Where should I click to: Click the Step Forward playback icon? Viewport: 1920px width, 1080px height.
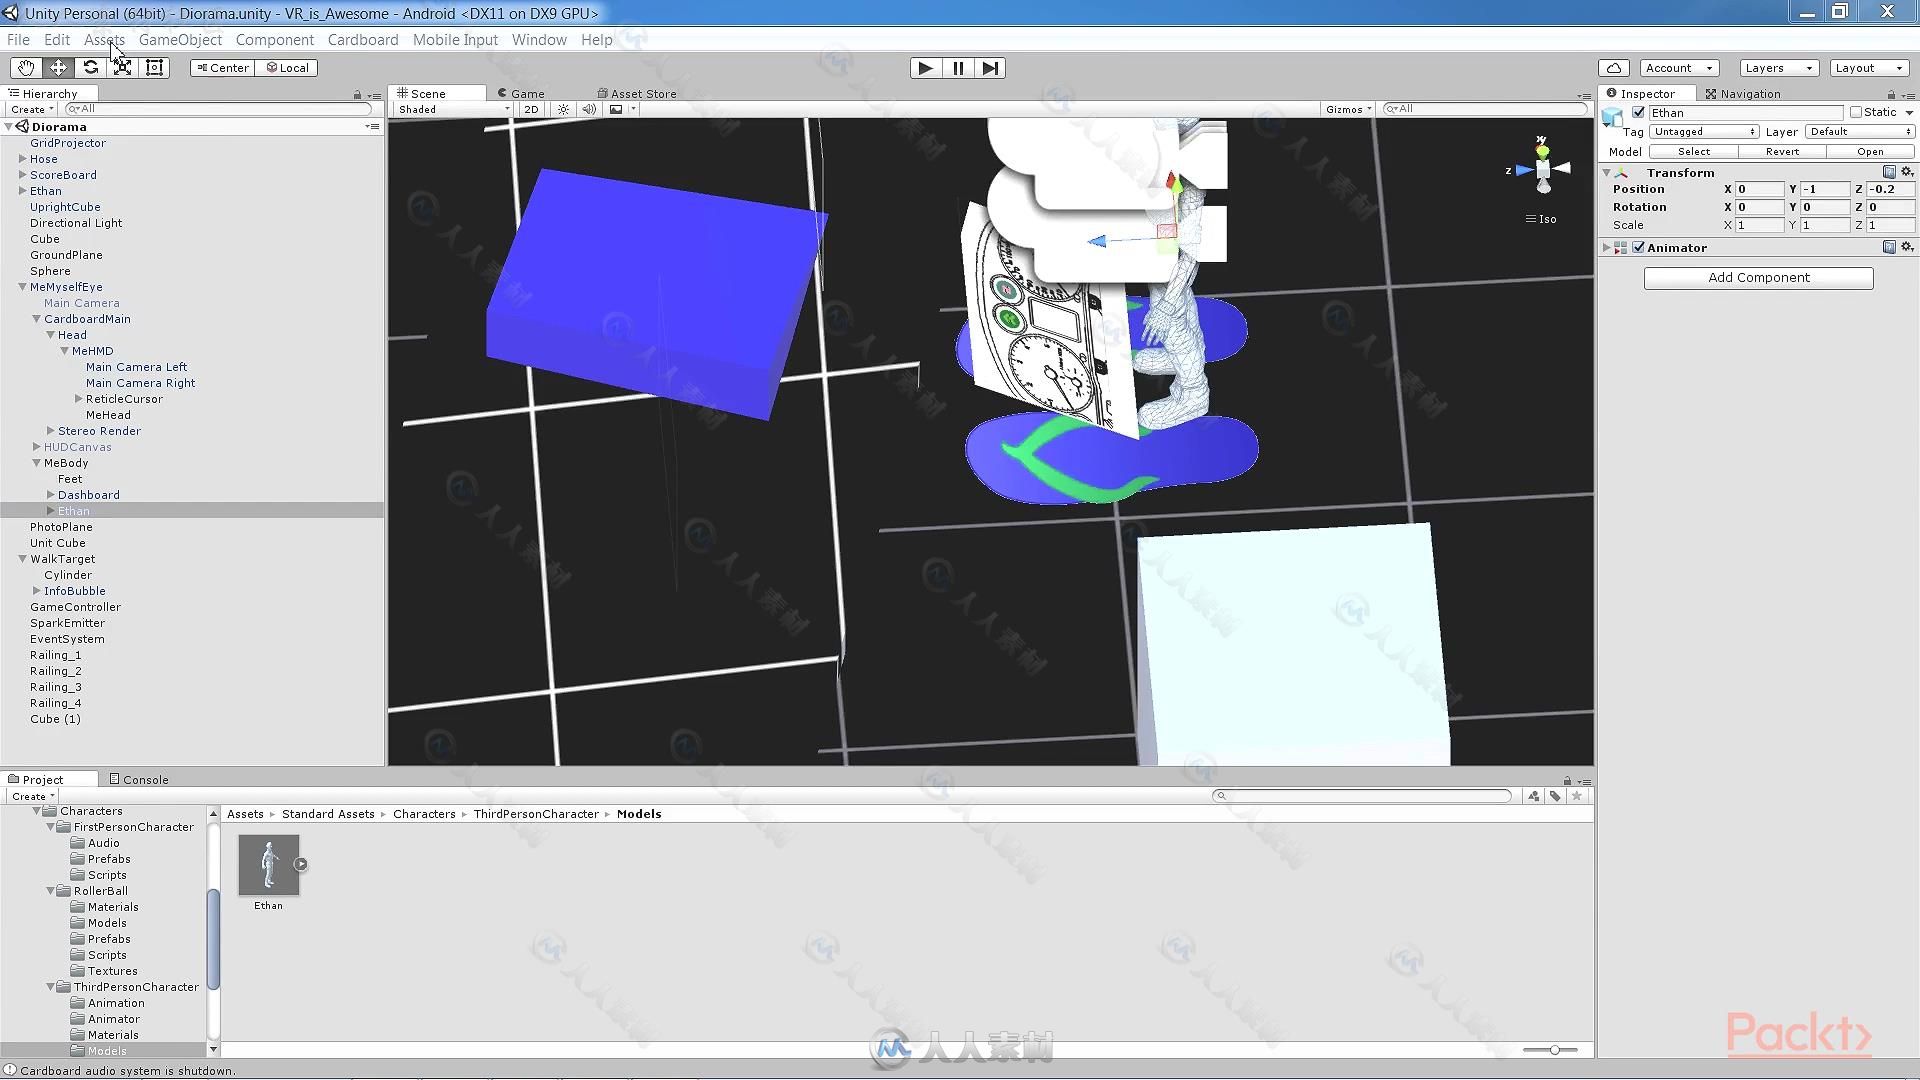990,67
